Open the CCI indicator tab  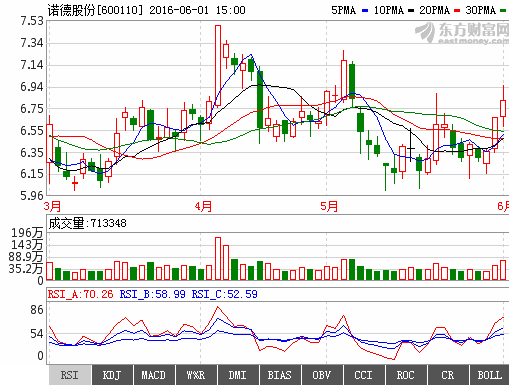[364, 375]
